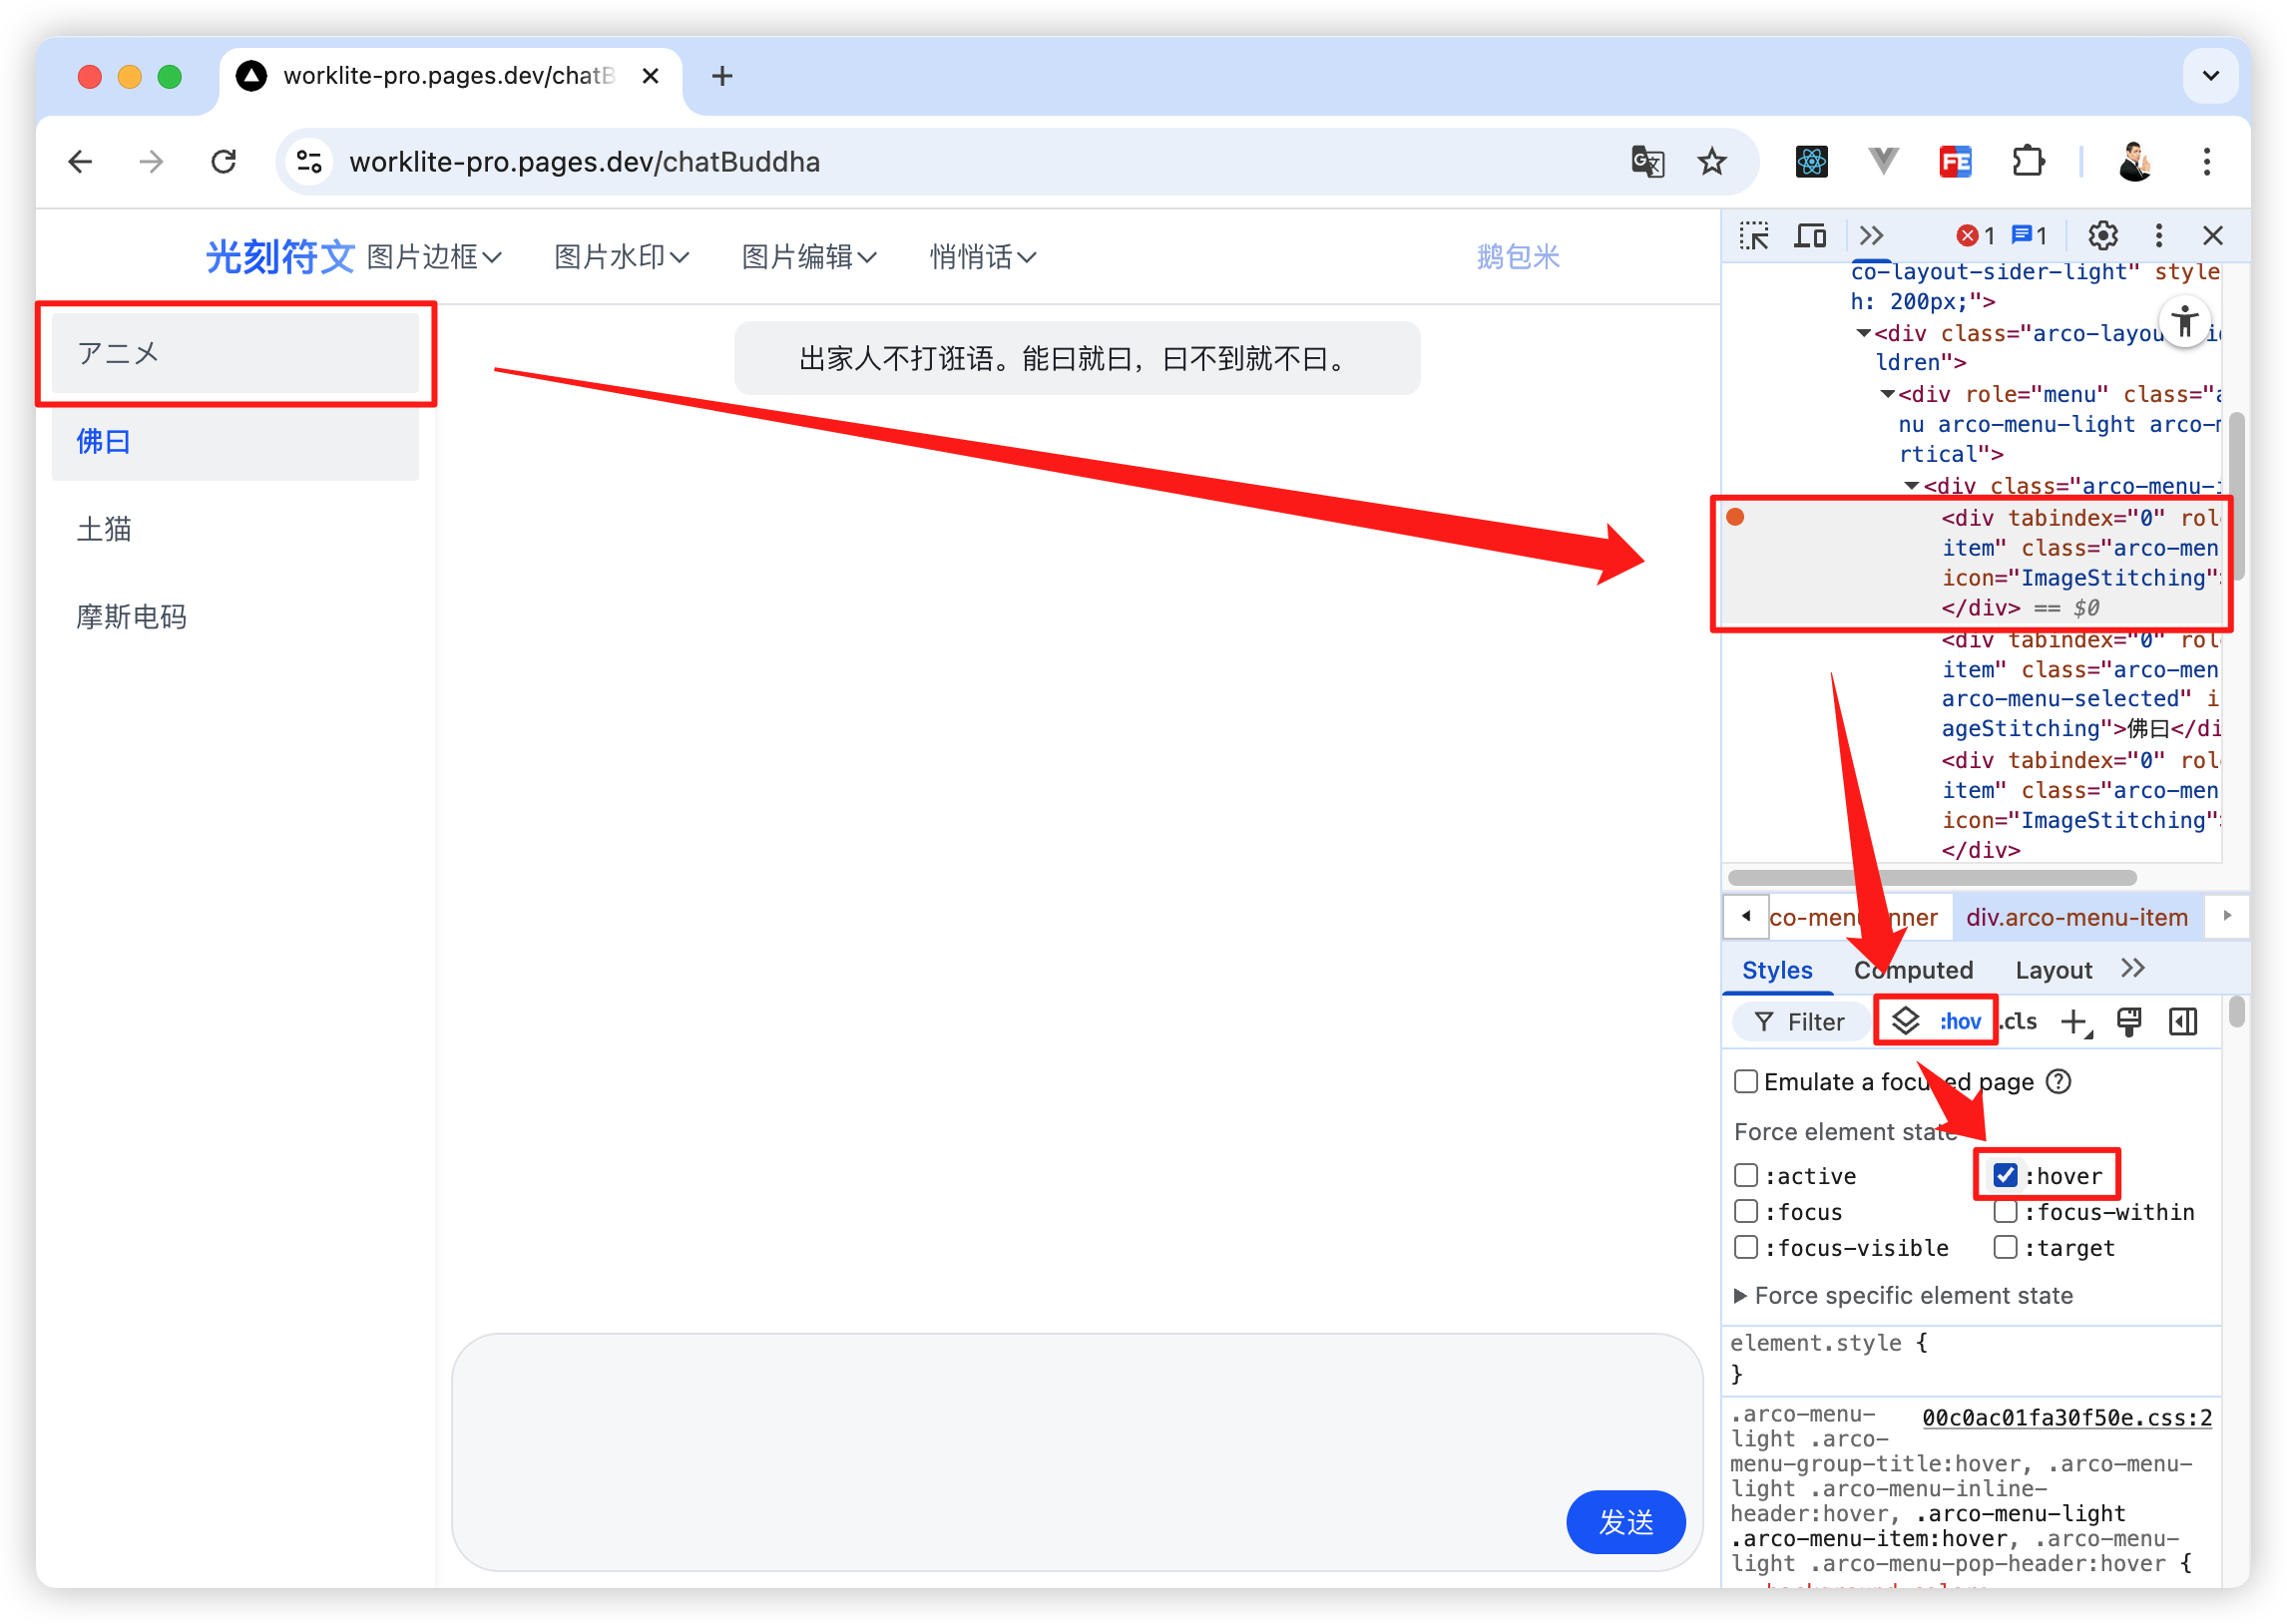Open DevTools settings gear
The image size is (2287, 1624).
click(2102, 236)
